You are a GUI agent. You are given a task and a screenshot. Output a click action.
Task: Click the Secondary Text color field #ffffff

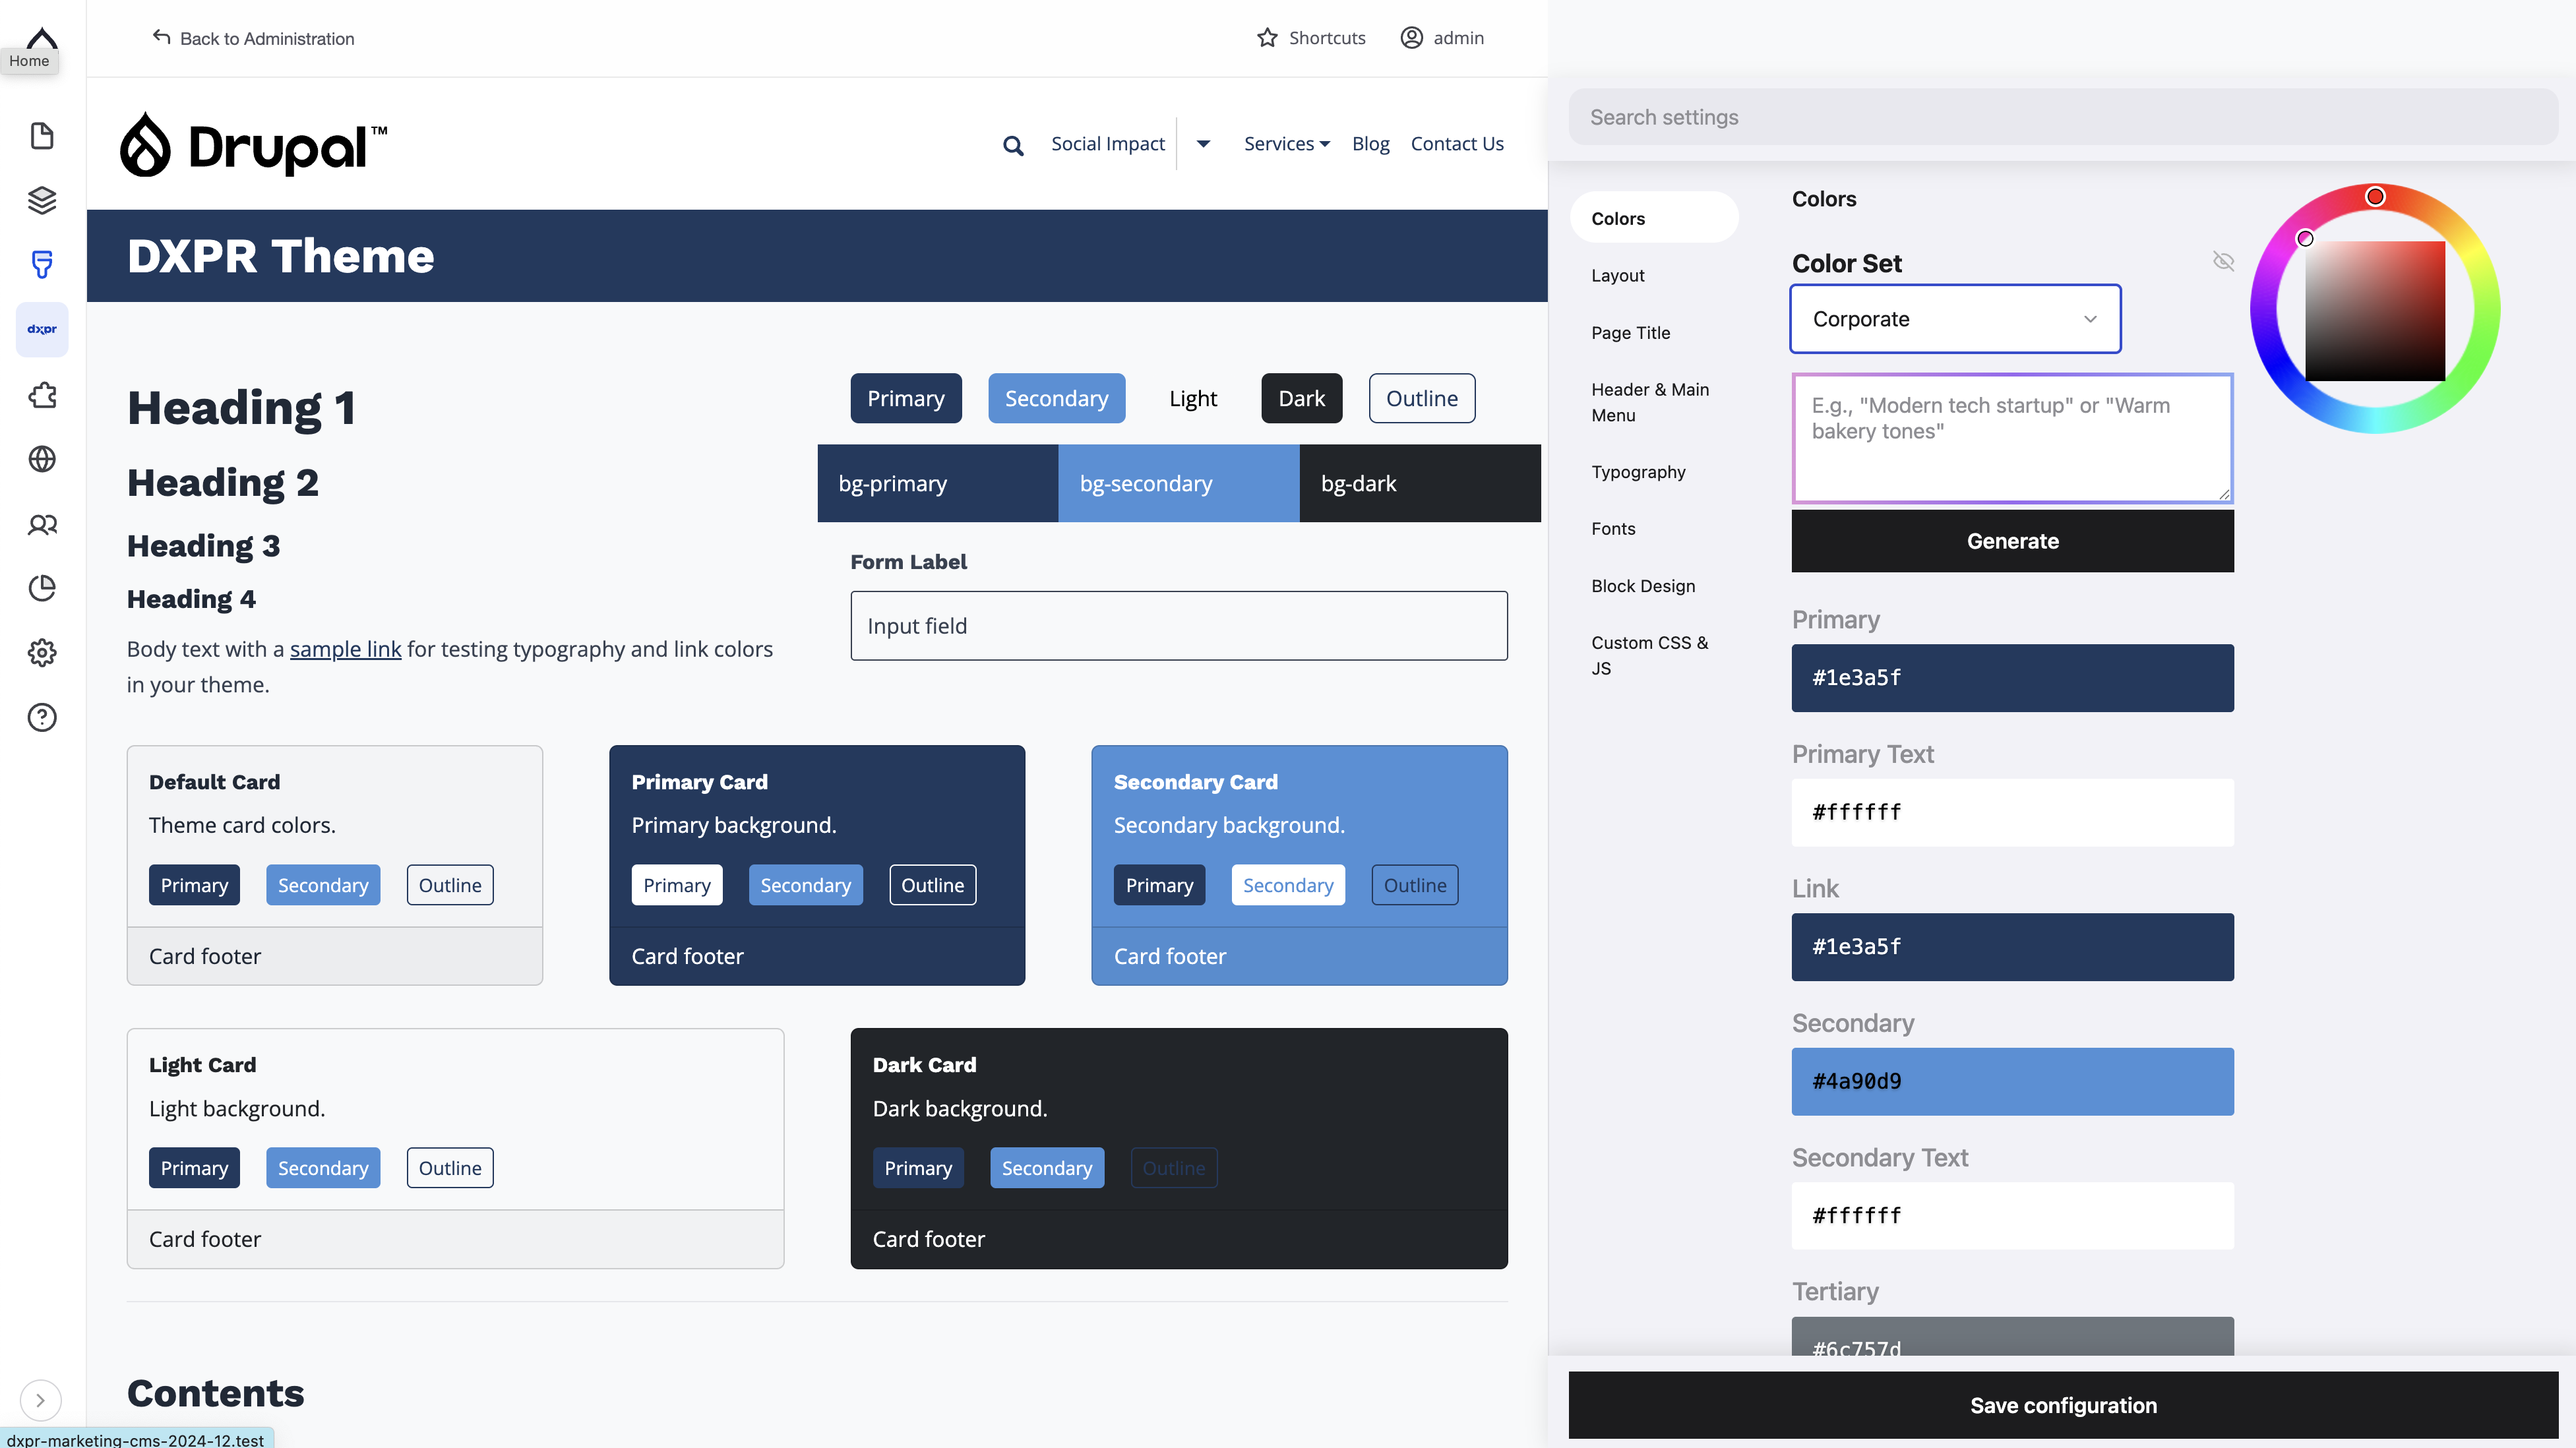(2012, 1216)
